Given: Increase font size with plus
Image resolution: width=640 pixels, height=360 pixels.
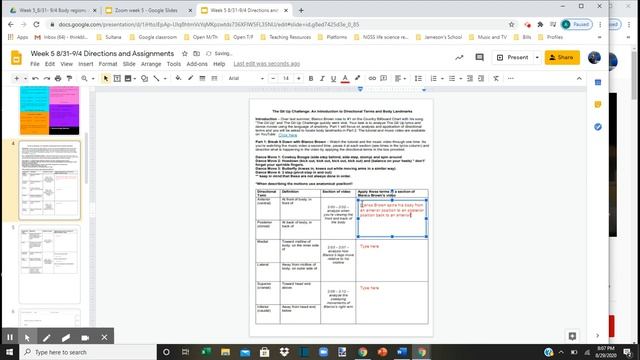Looking at the screenshot, I should click(299, 78).
